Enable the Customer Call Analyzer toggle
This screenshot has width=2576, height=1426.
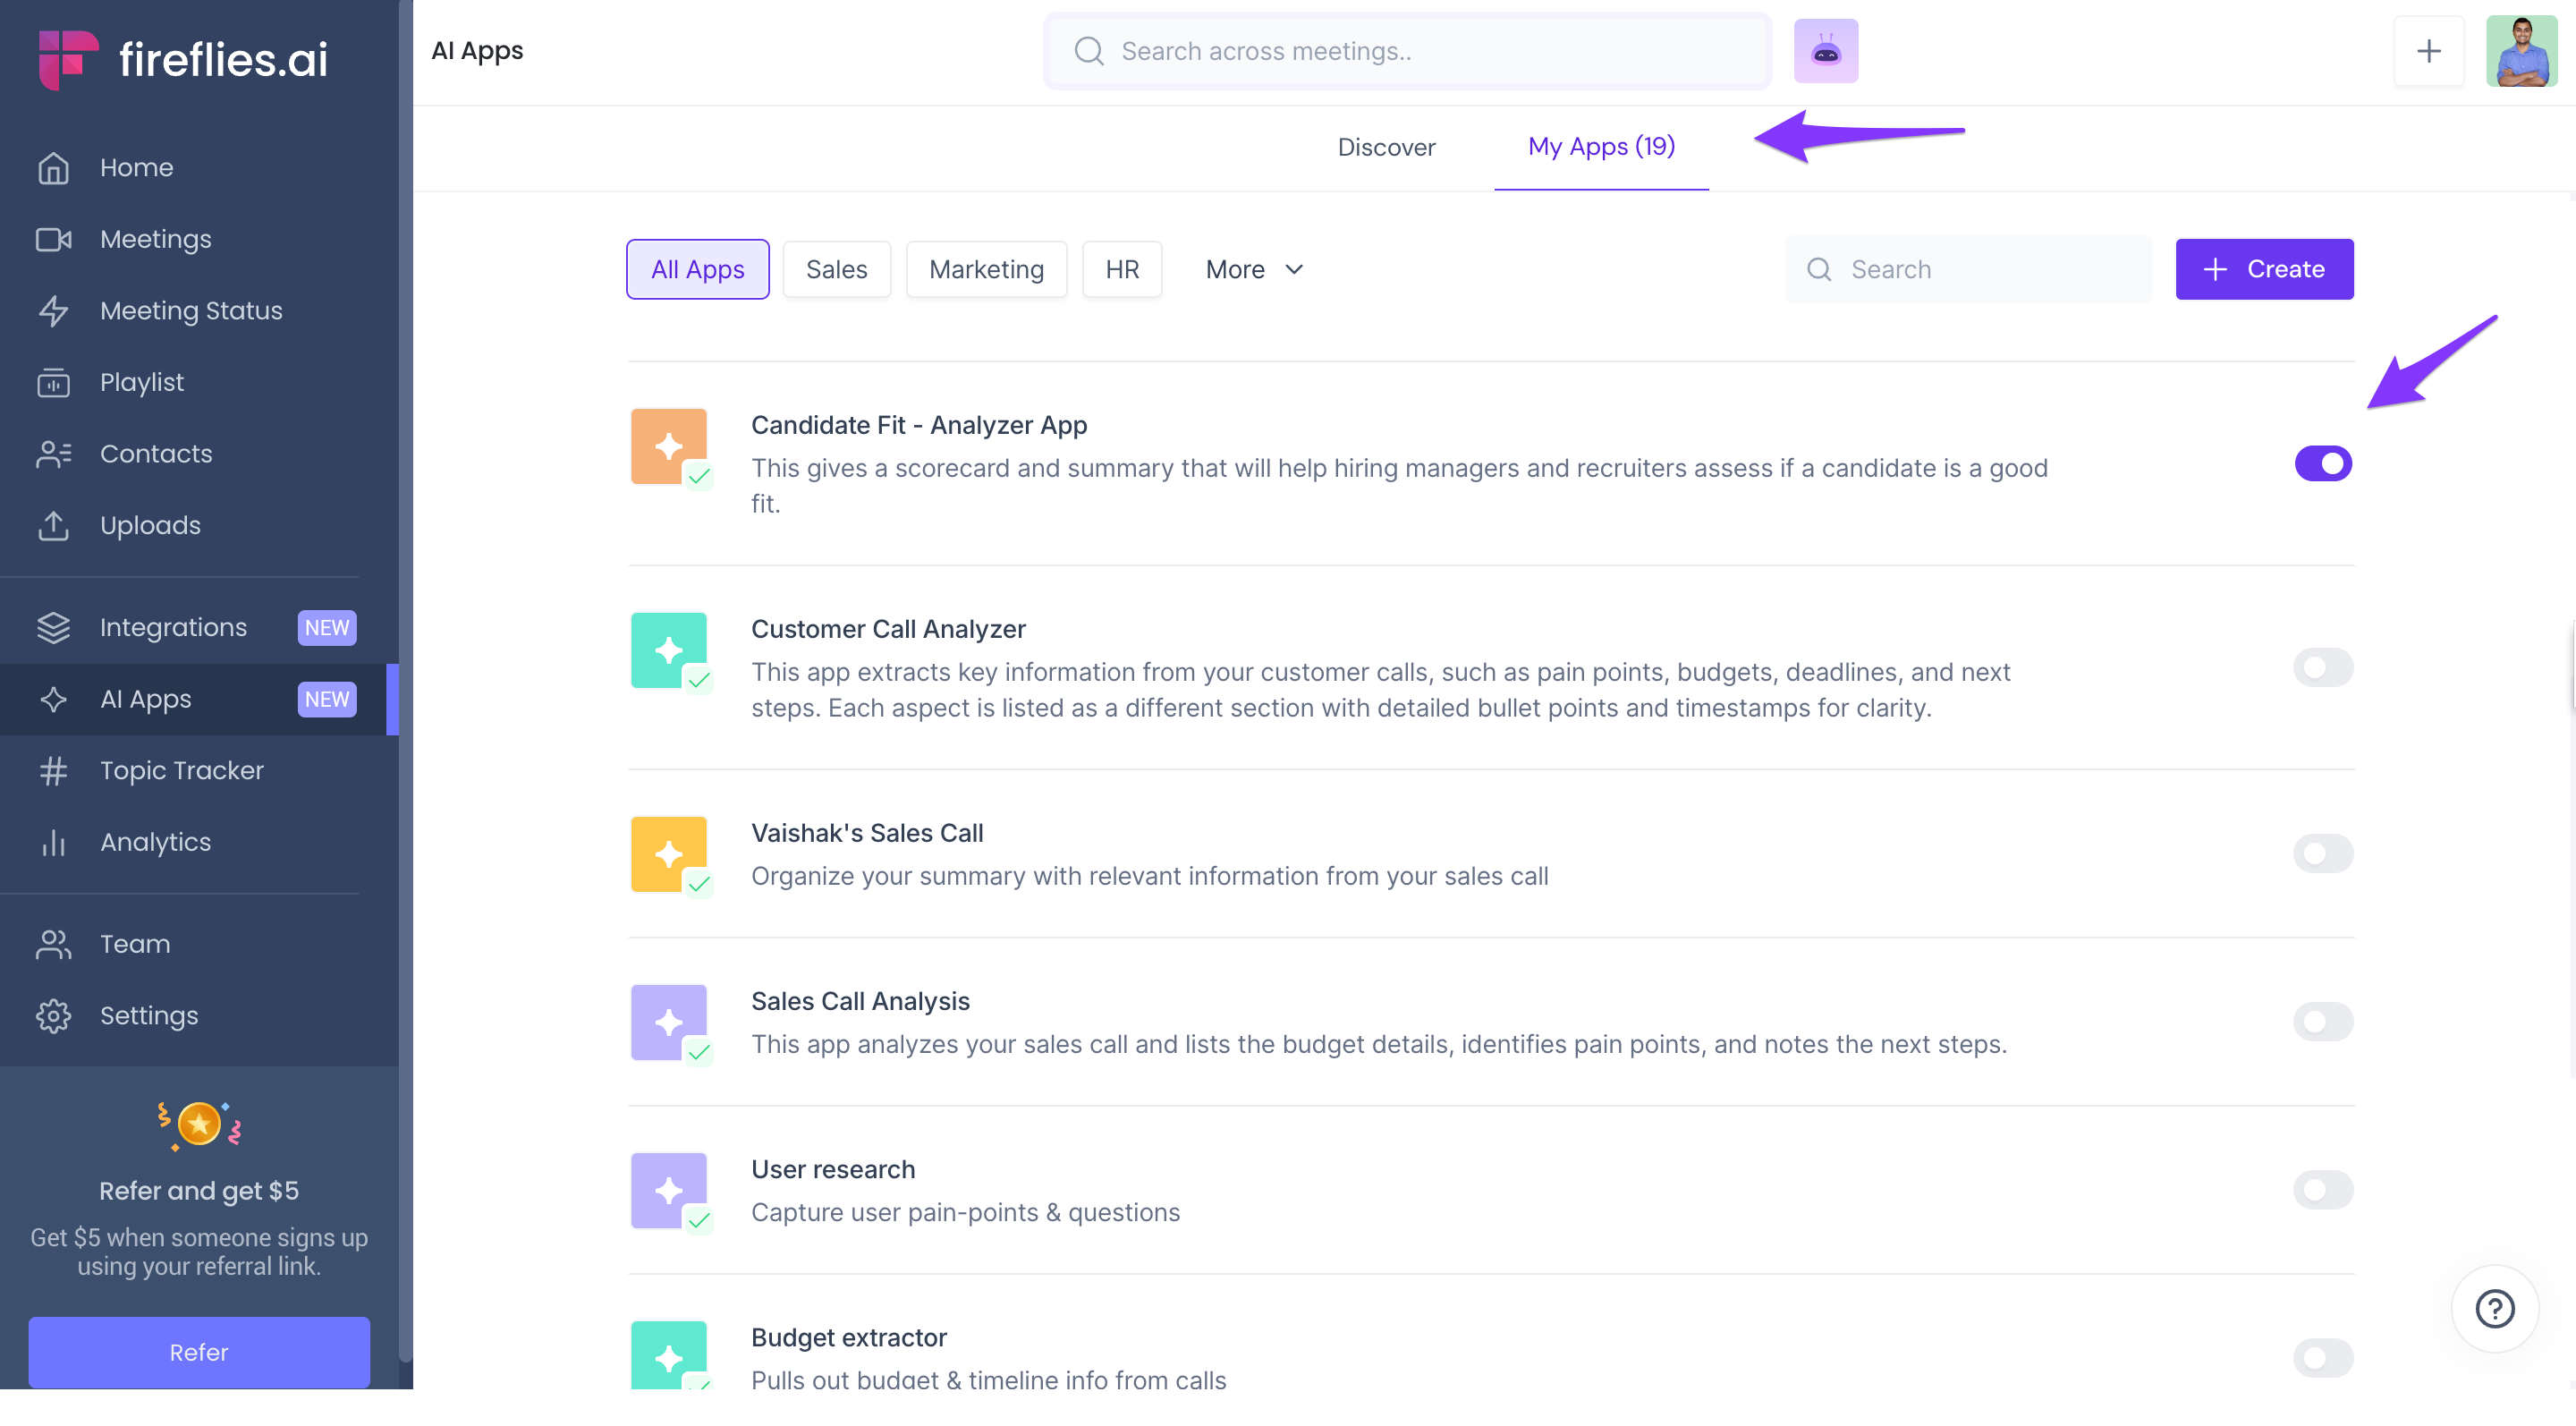click(2322, 667)
